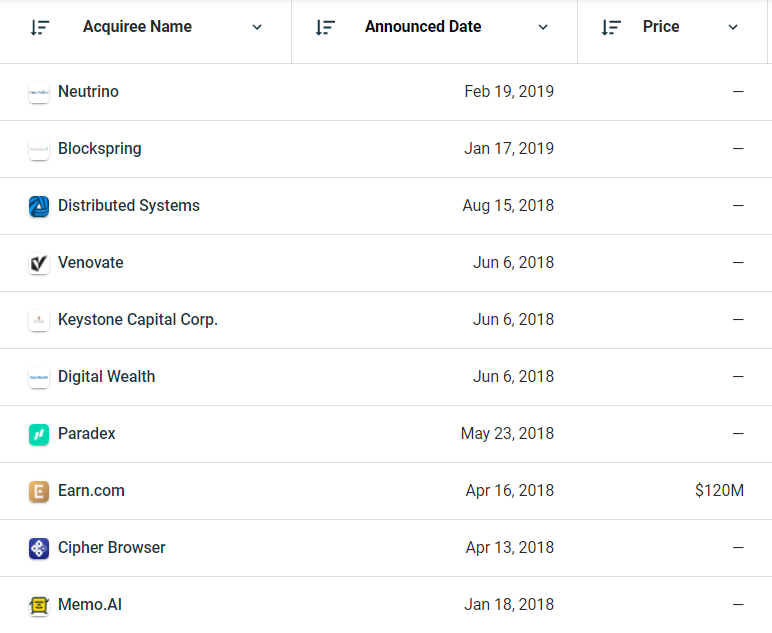Click the Earn.com logo icon
The image size is (772, 633).
tap(39, 492)
